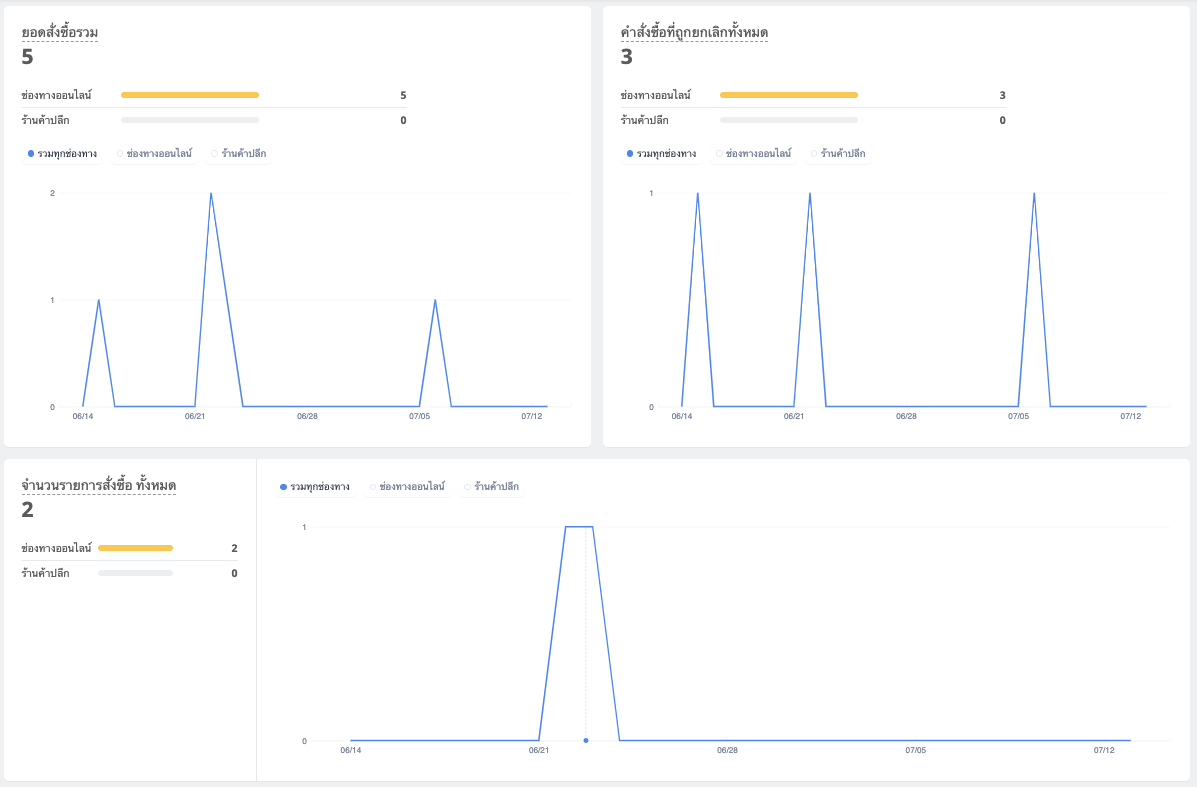Click ช่องทางออนไลน์ row label in คำสั่งซื้อที่ถูกยกเลิก card

(656, 95)
